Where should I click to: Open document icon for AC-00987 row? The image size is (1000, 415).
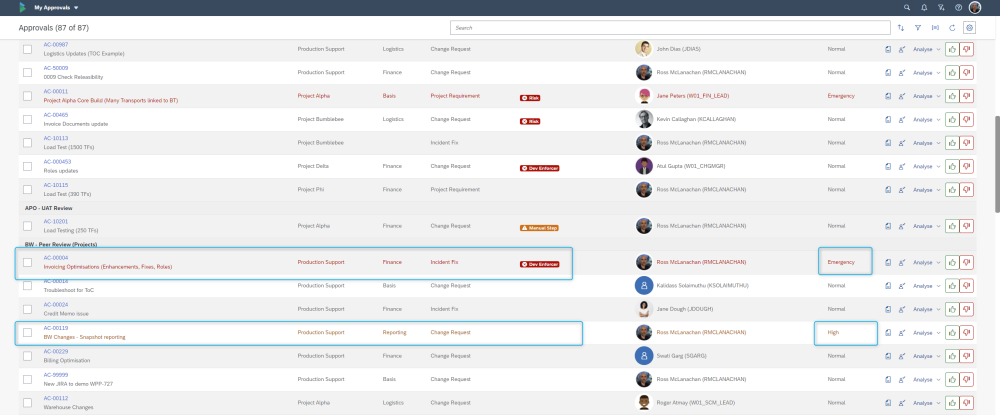[888, 49]
